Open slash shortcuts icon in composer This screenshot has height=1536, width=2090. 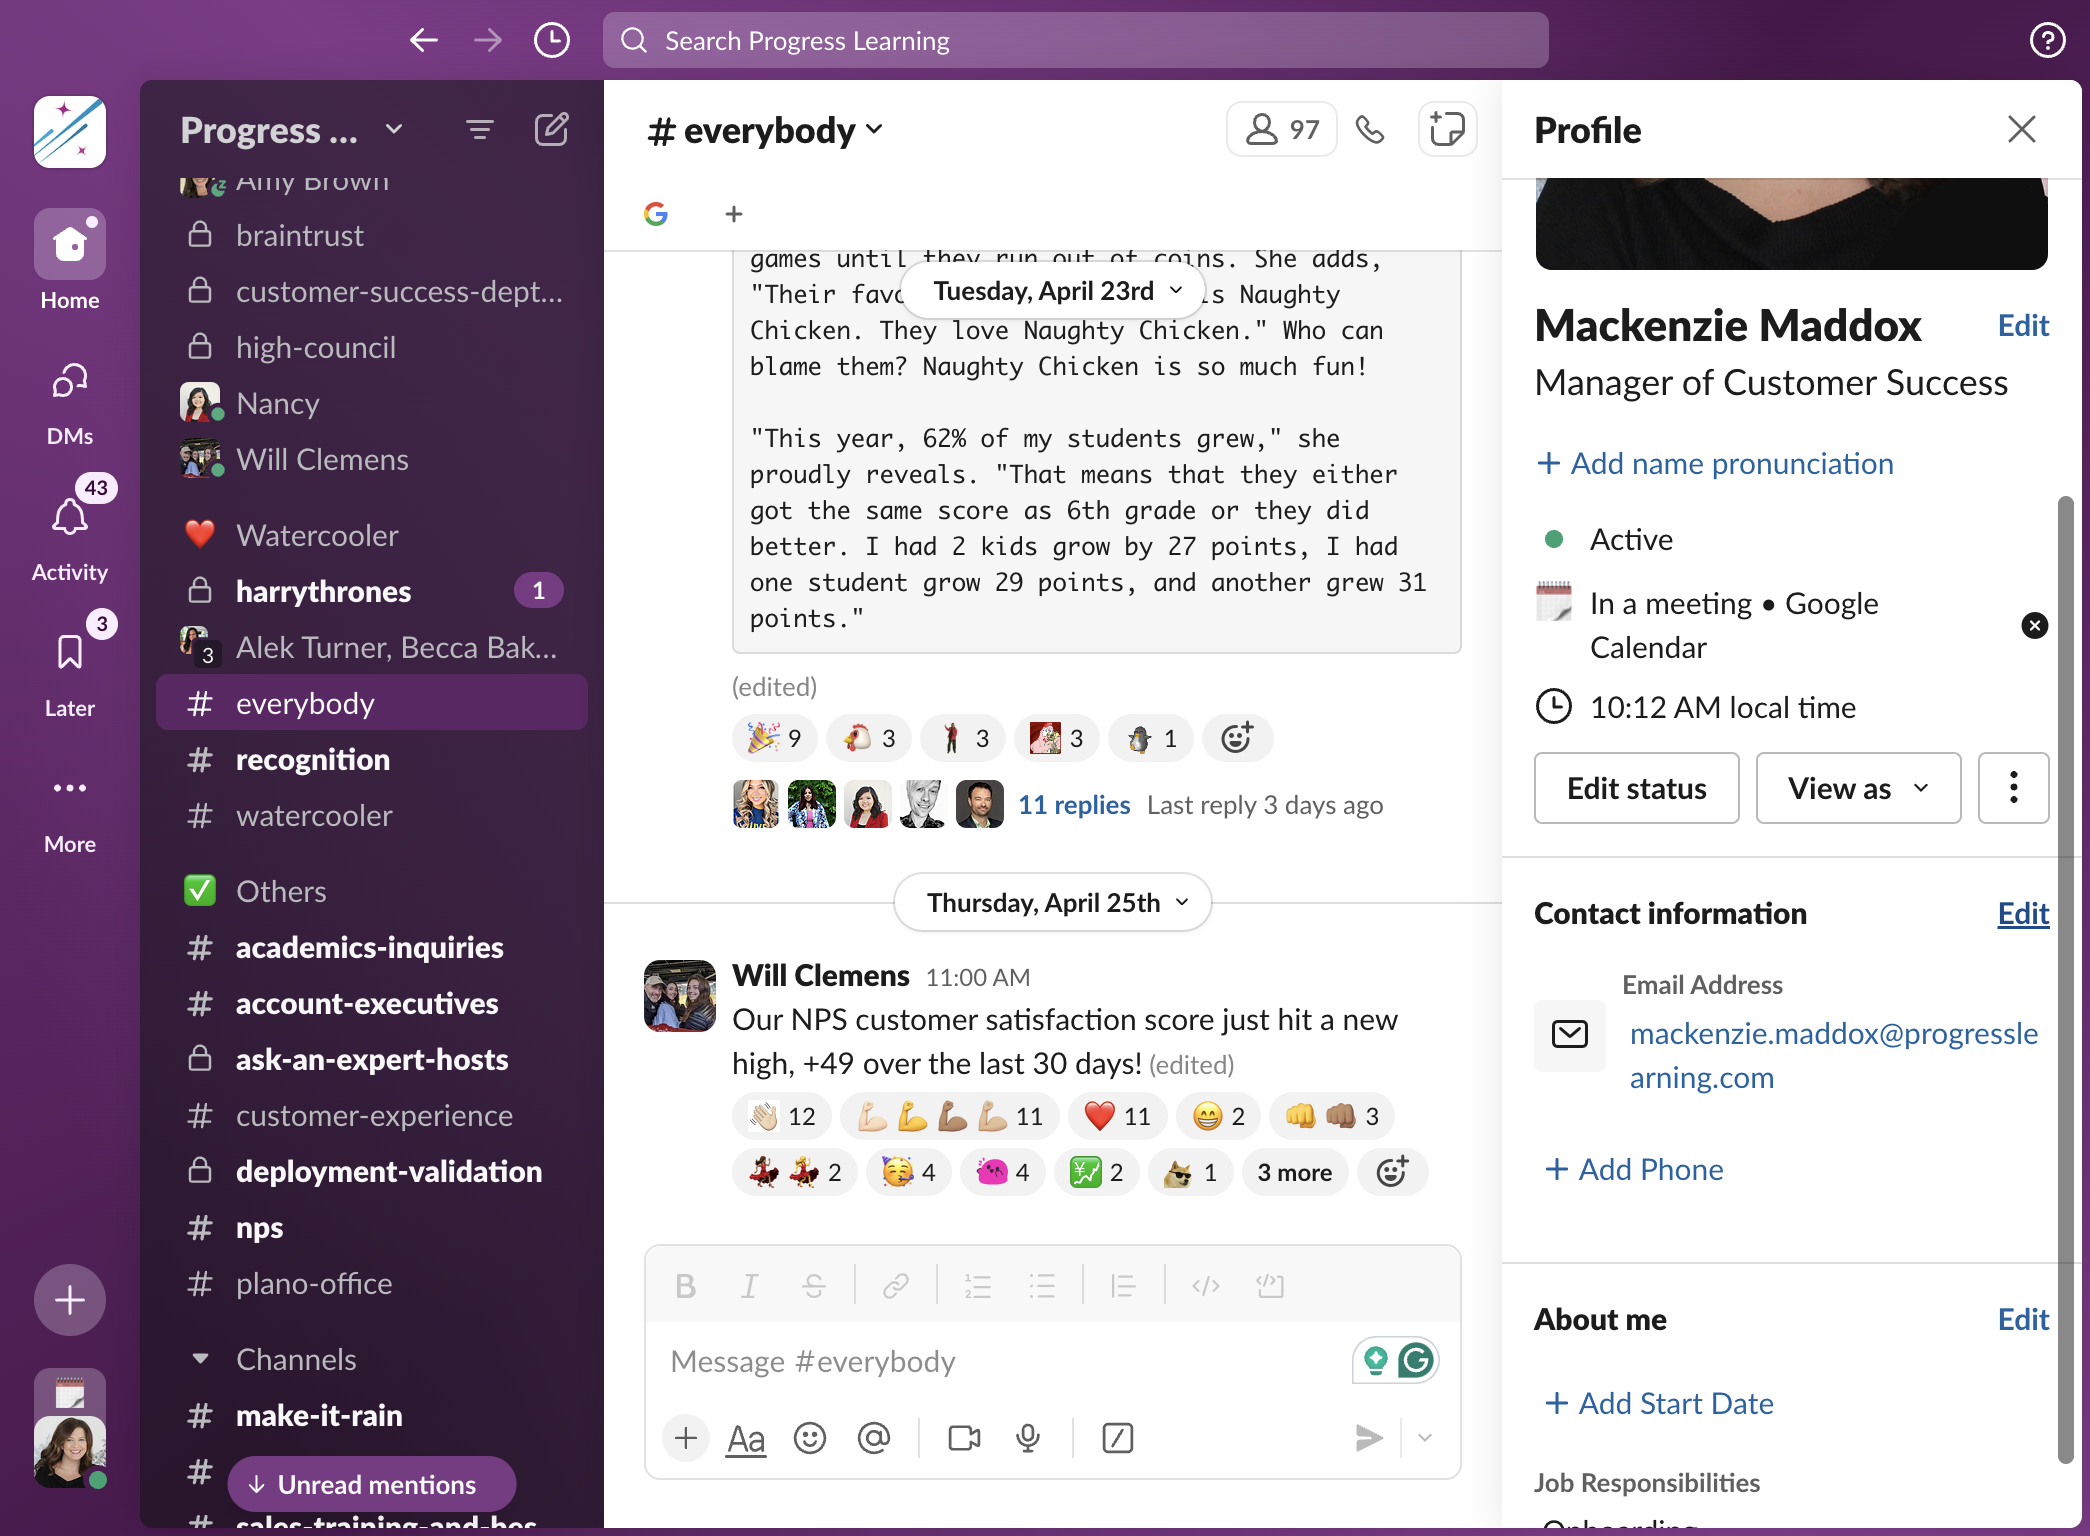tap(1117, 1438)
